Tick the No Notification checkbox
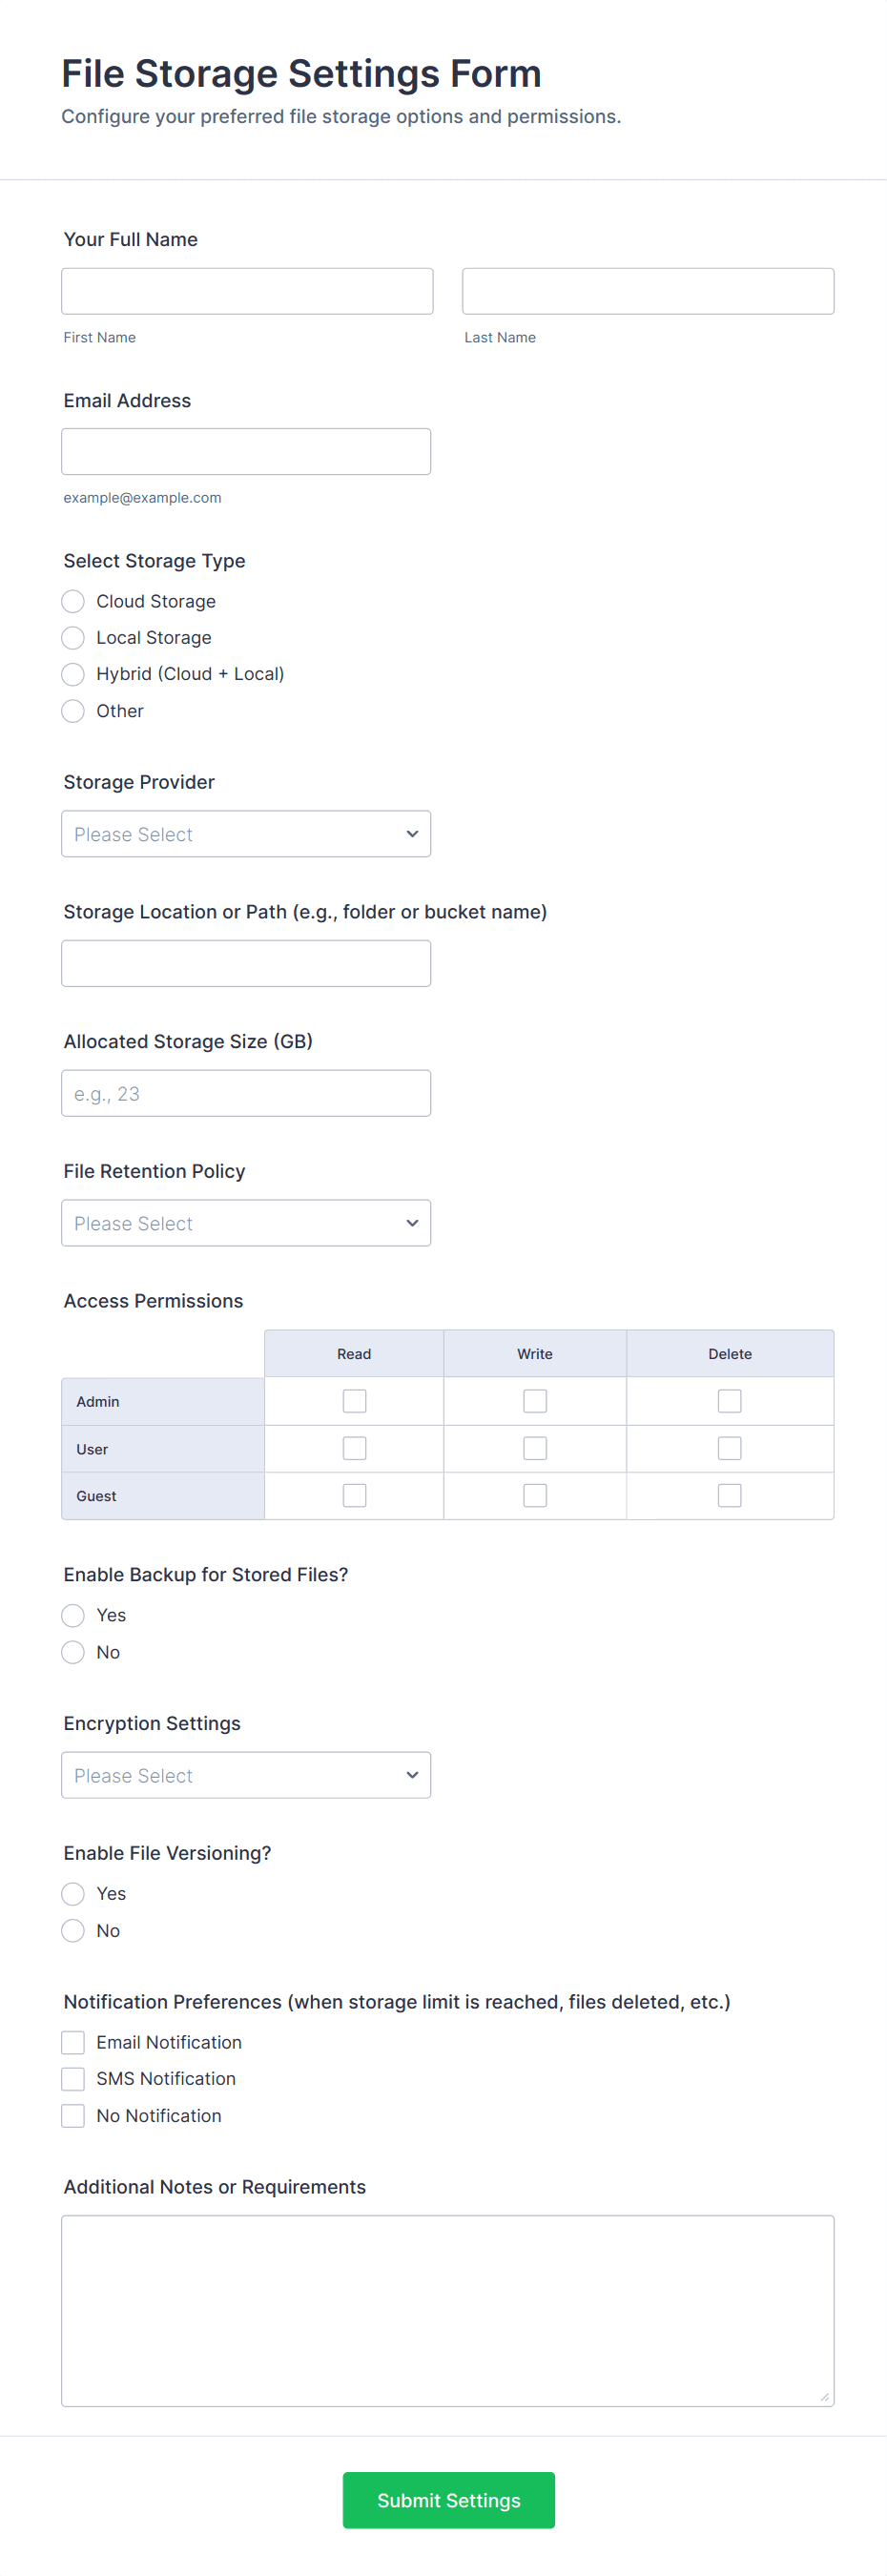 point(73,2116)
